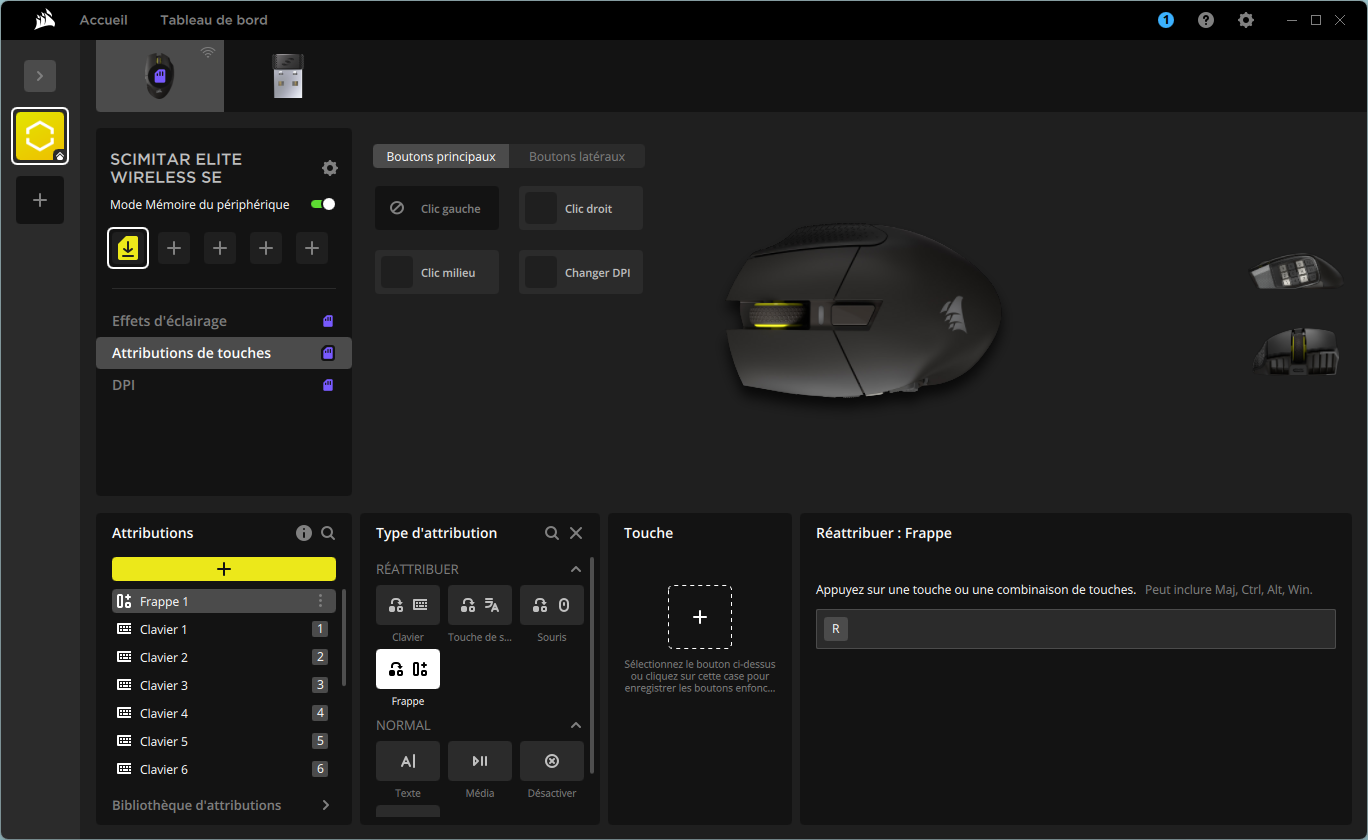Select the wireless USB dongle thumbnail
This screenshot has width=1368, height=840.
pyautogui.click(x=288, y=76)
